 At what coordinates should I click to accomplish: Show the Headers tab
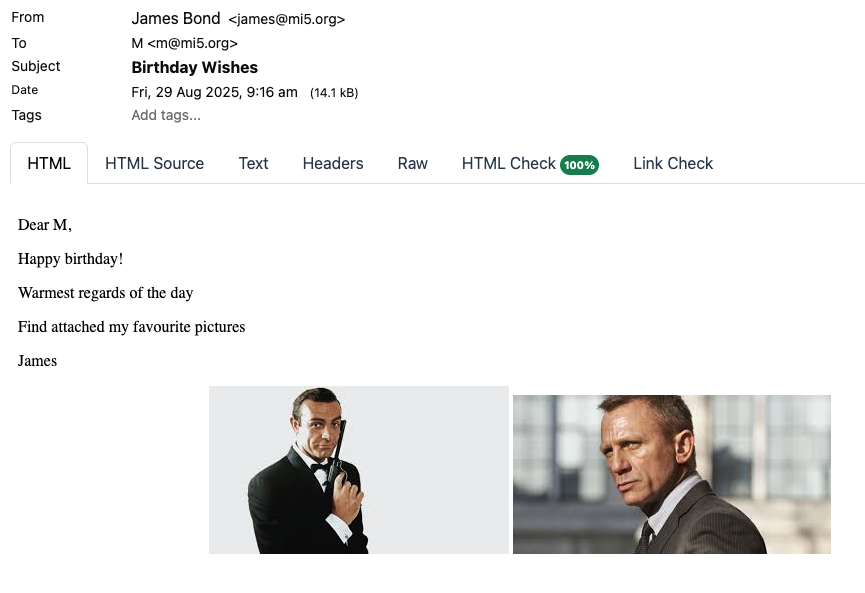[333, 163]
